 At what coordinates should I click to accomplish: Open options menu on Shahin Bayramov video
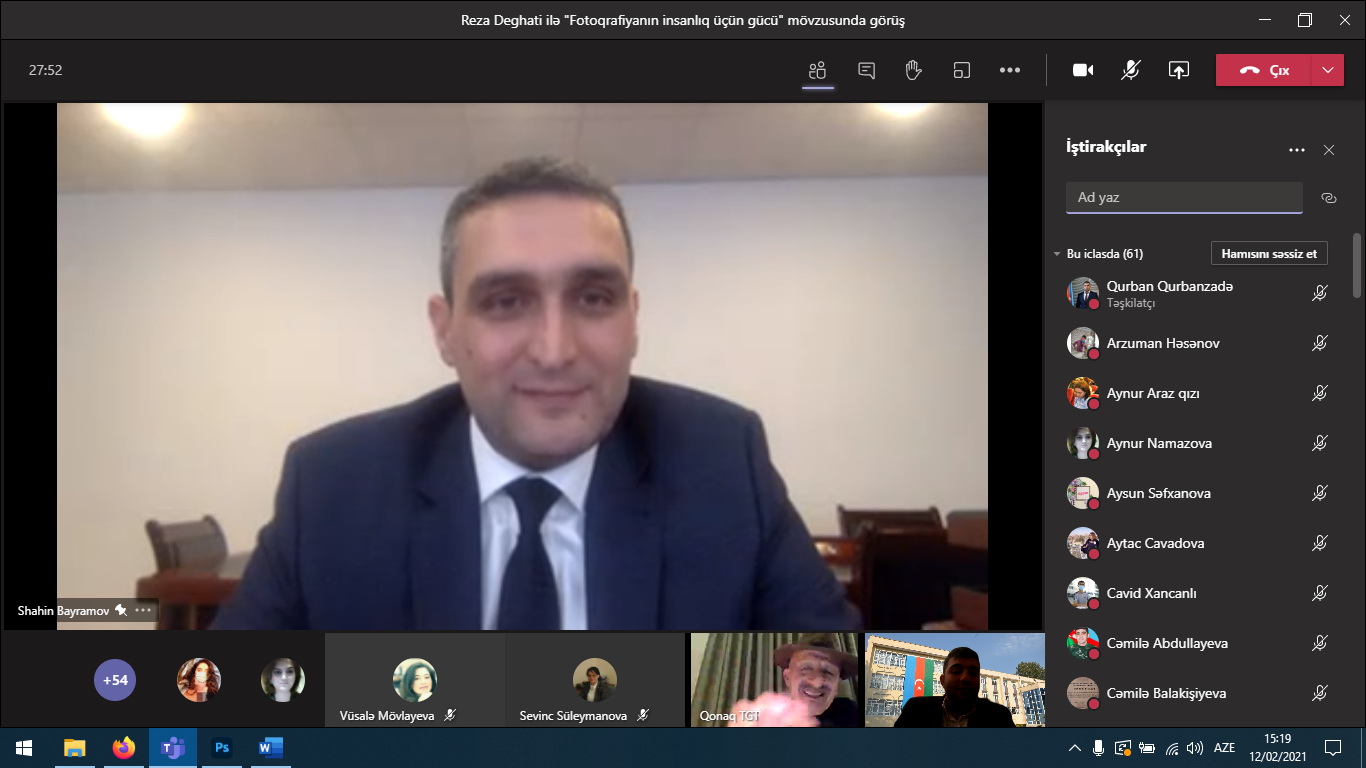point(144,610)
